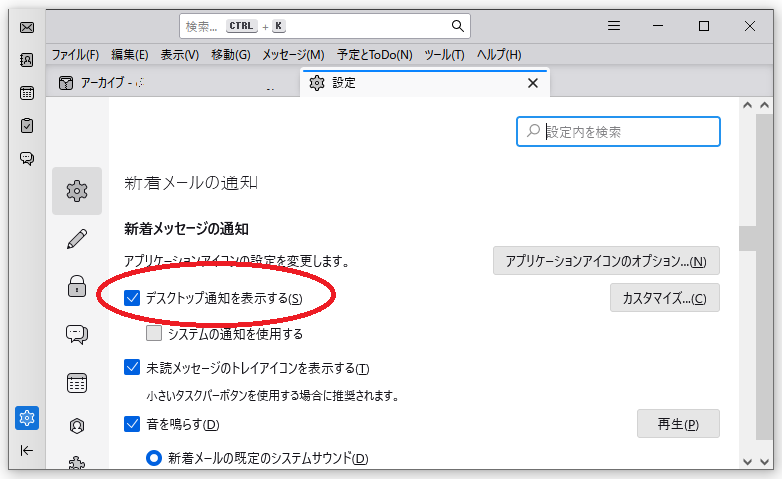The image size is (782, 479).
Task: Close the 設定 tab
Action: pos(533,83)
